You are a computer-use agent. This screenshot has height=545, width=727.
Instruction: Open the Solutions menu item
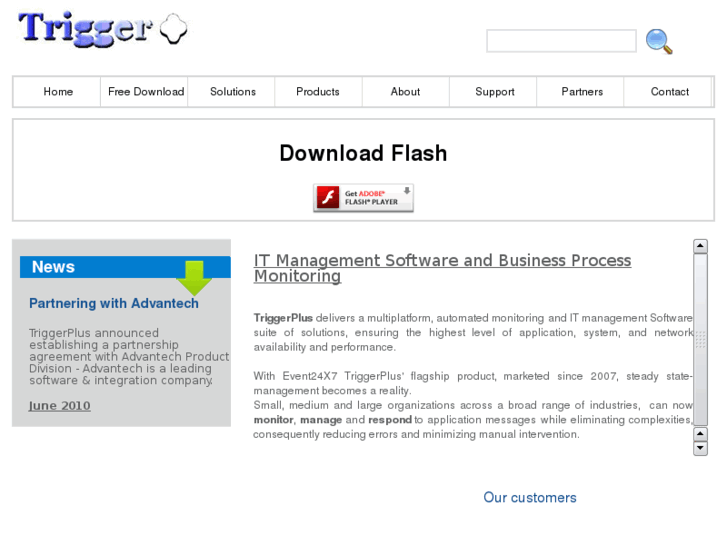click(x=233, y=92)
